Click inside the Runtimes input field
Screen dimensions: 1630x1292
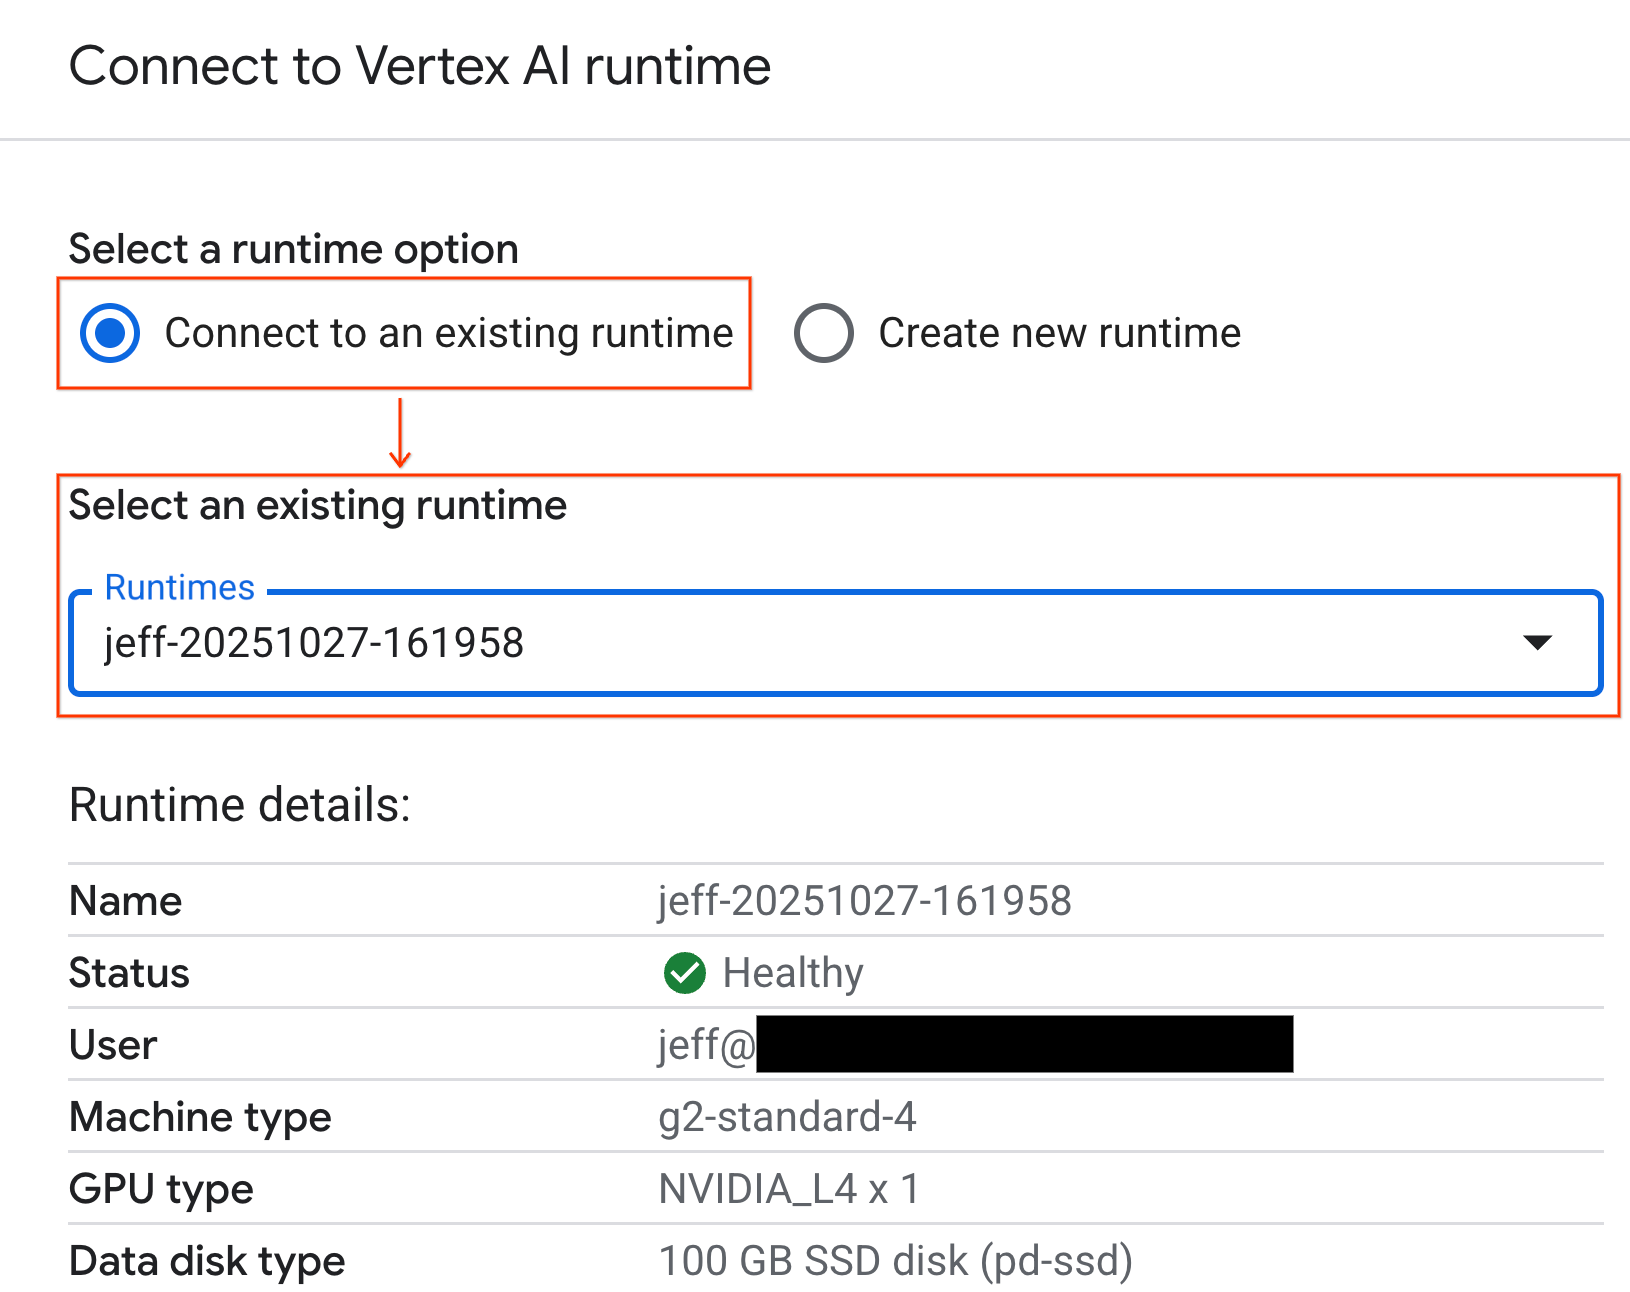(500, 643)
